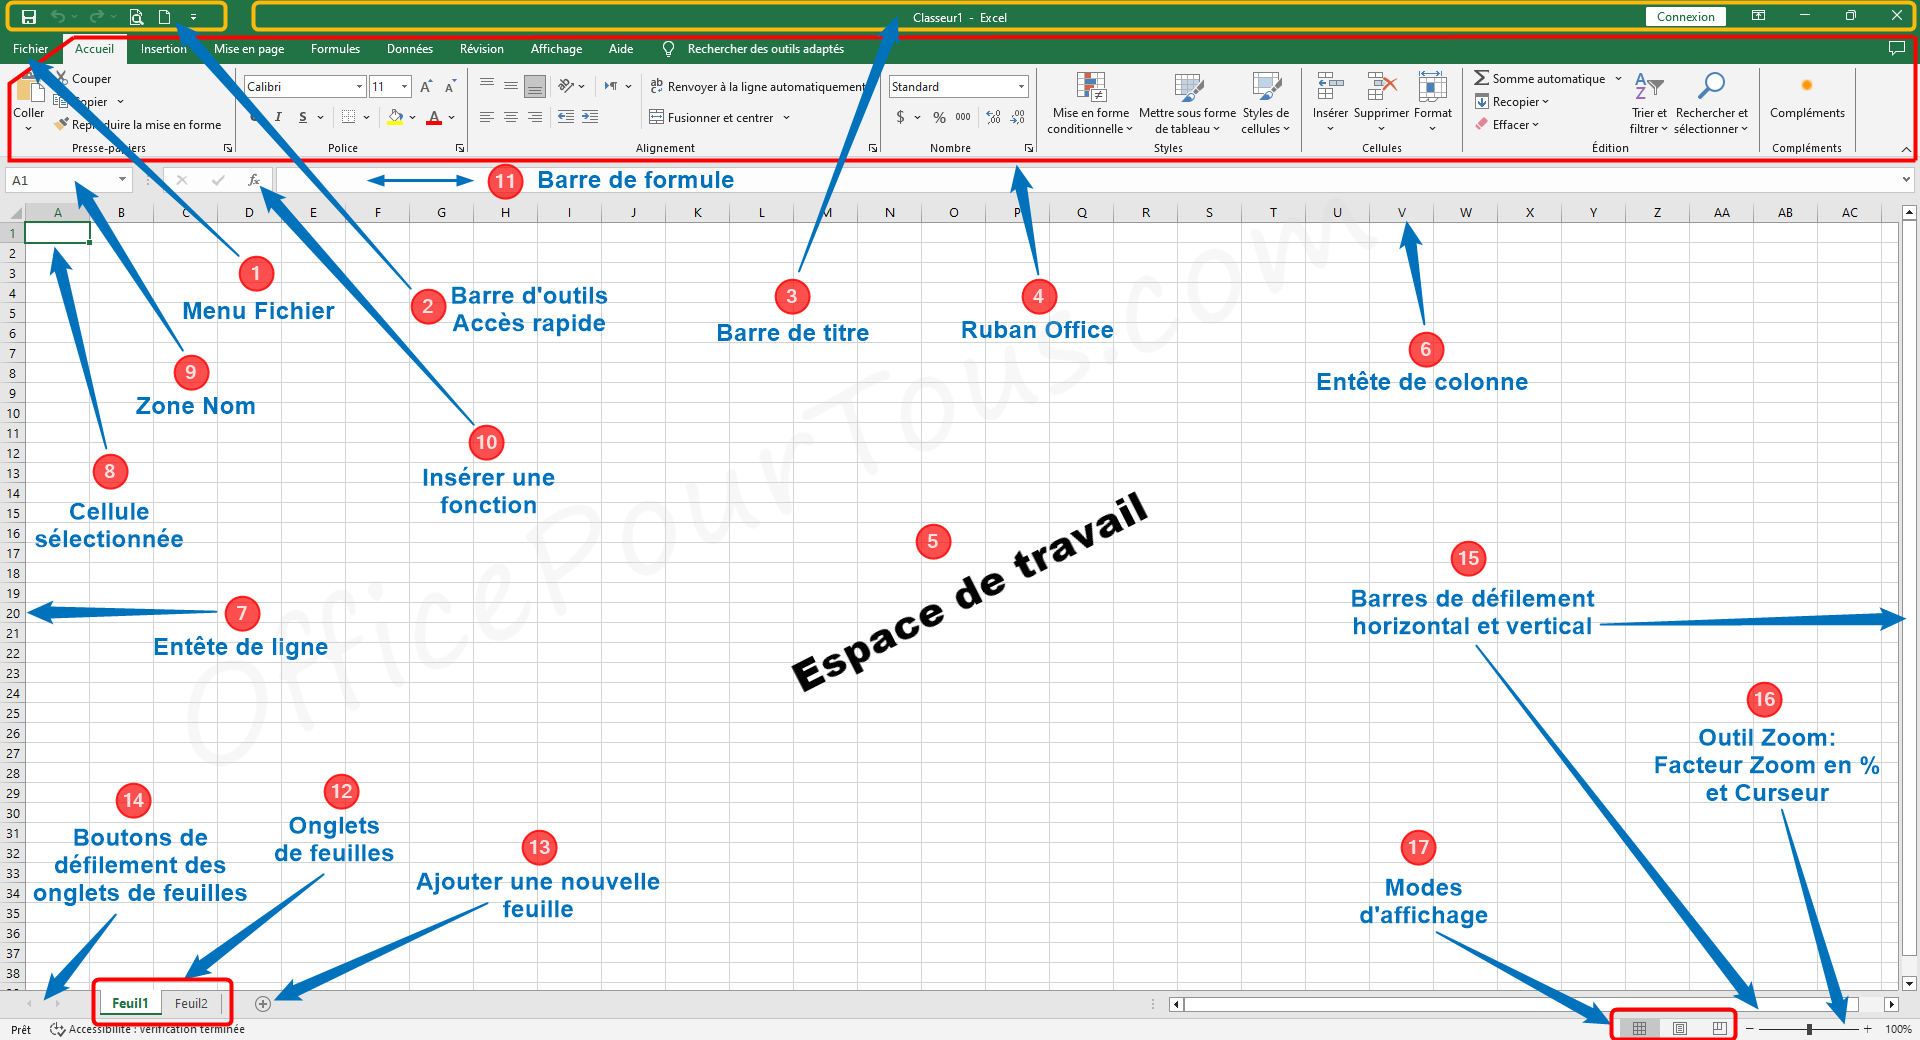The height and width of the screenshot is (1040, 1920).
Task: Click the red font color A swatch
Action: pos(434,117)
